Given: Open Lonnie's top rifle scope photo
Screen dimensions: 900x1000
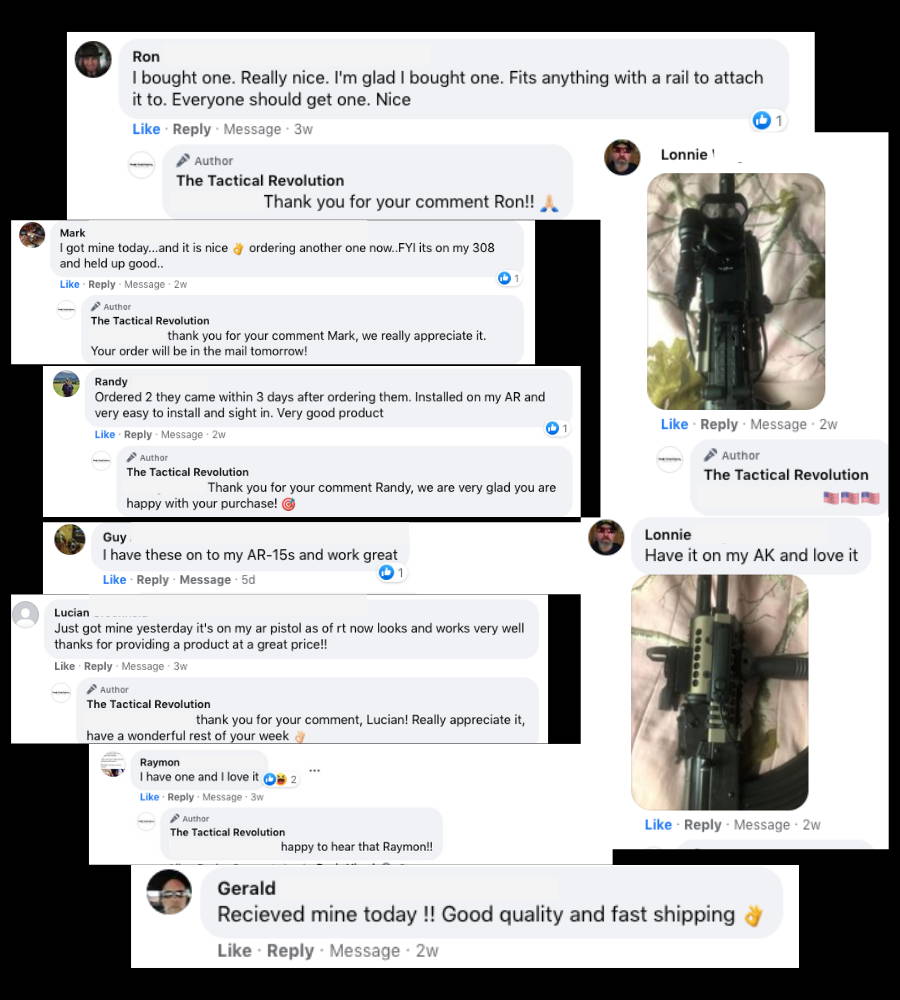Looking at the screenshot, I should click(x=736, y=291).
